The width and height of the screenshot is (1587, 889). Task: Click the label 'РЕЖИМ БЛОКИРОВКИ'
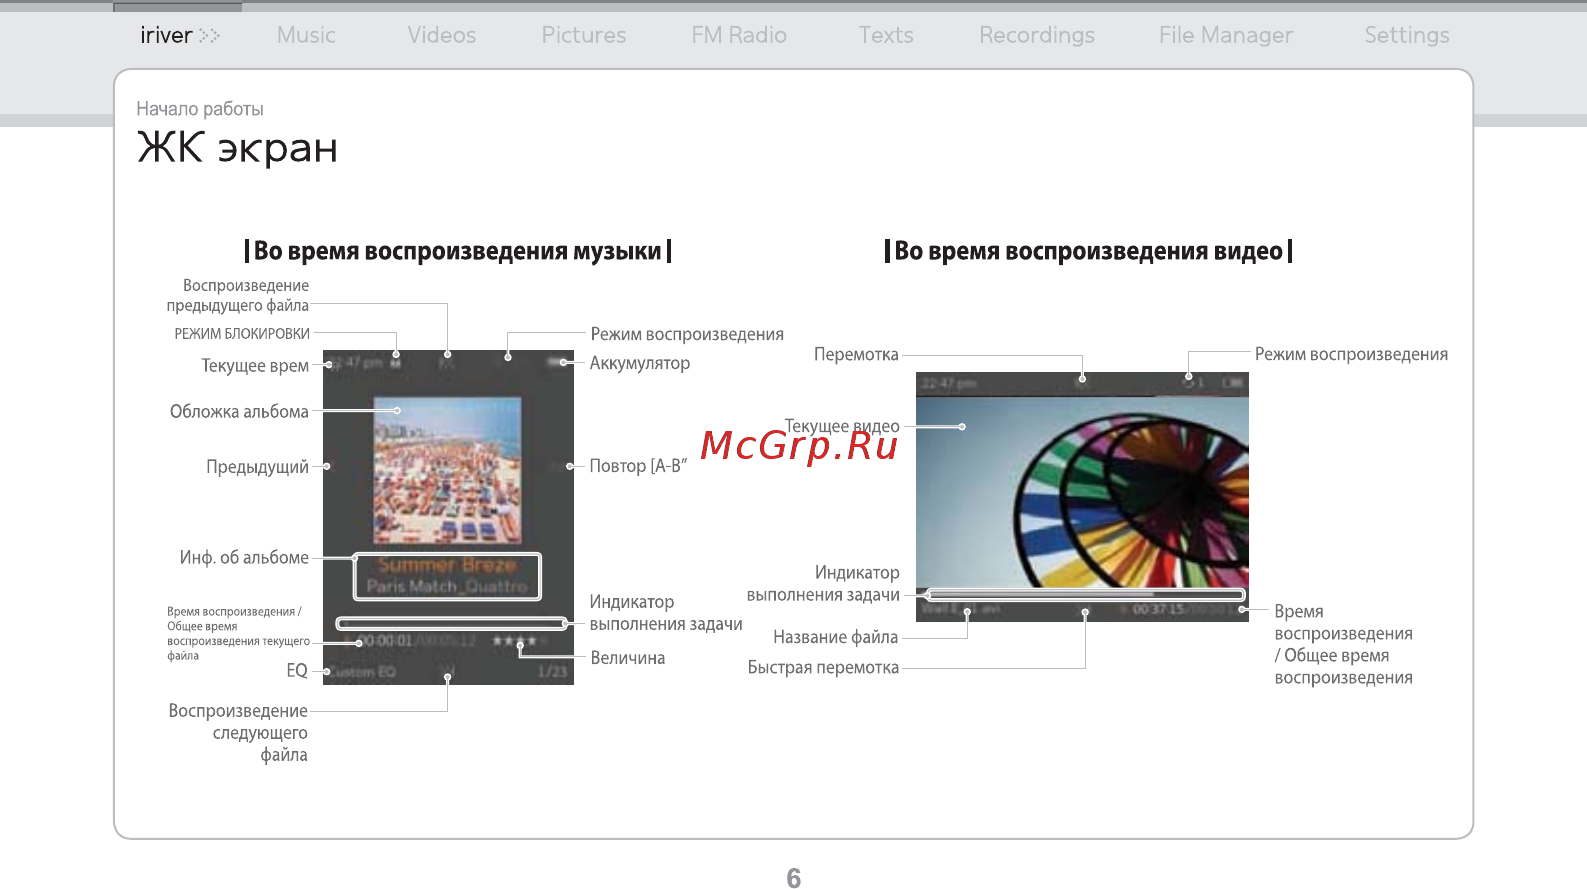(242, 334)
